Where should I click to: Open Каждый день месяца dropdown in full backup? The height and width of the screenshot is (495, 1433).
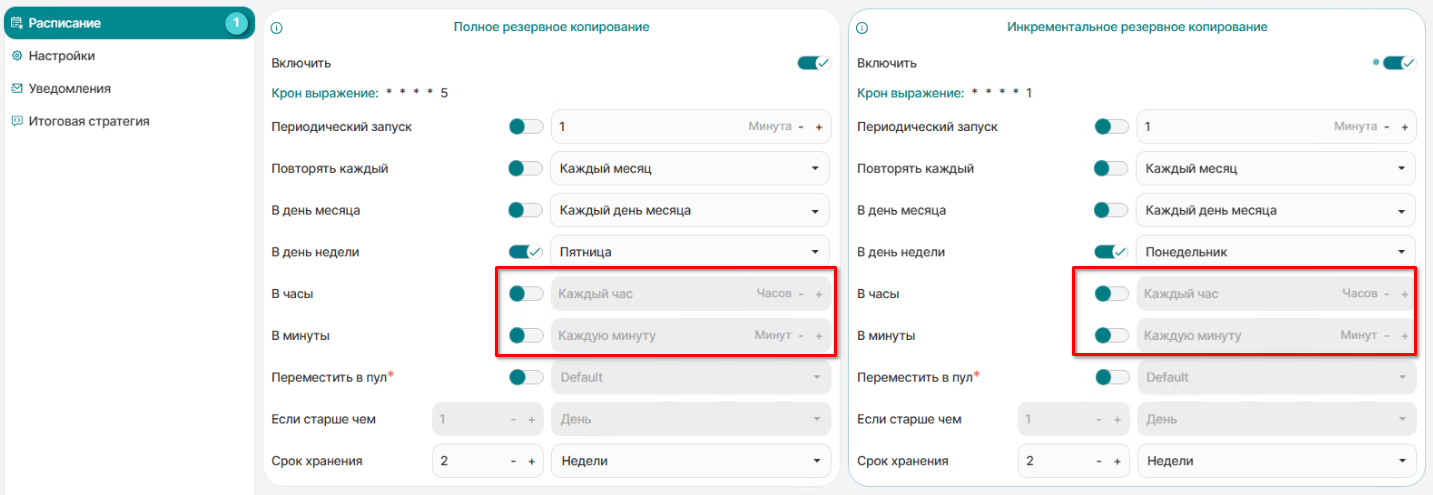[690, 211]
